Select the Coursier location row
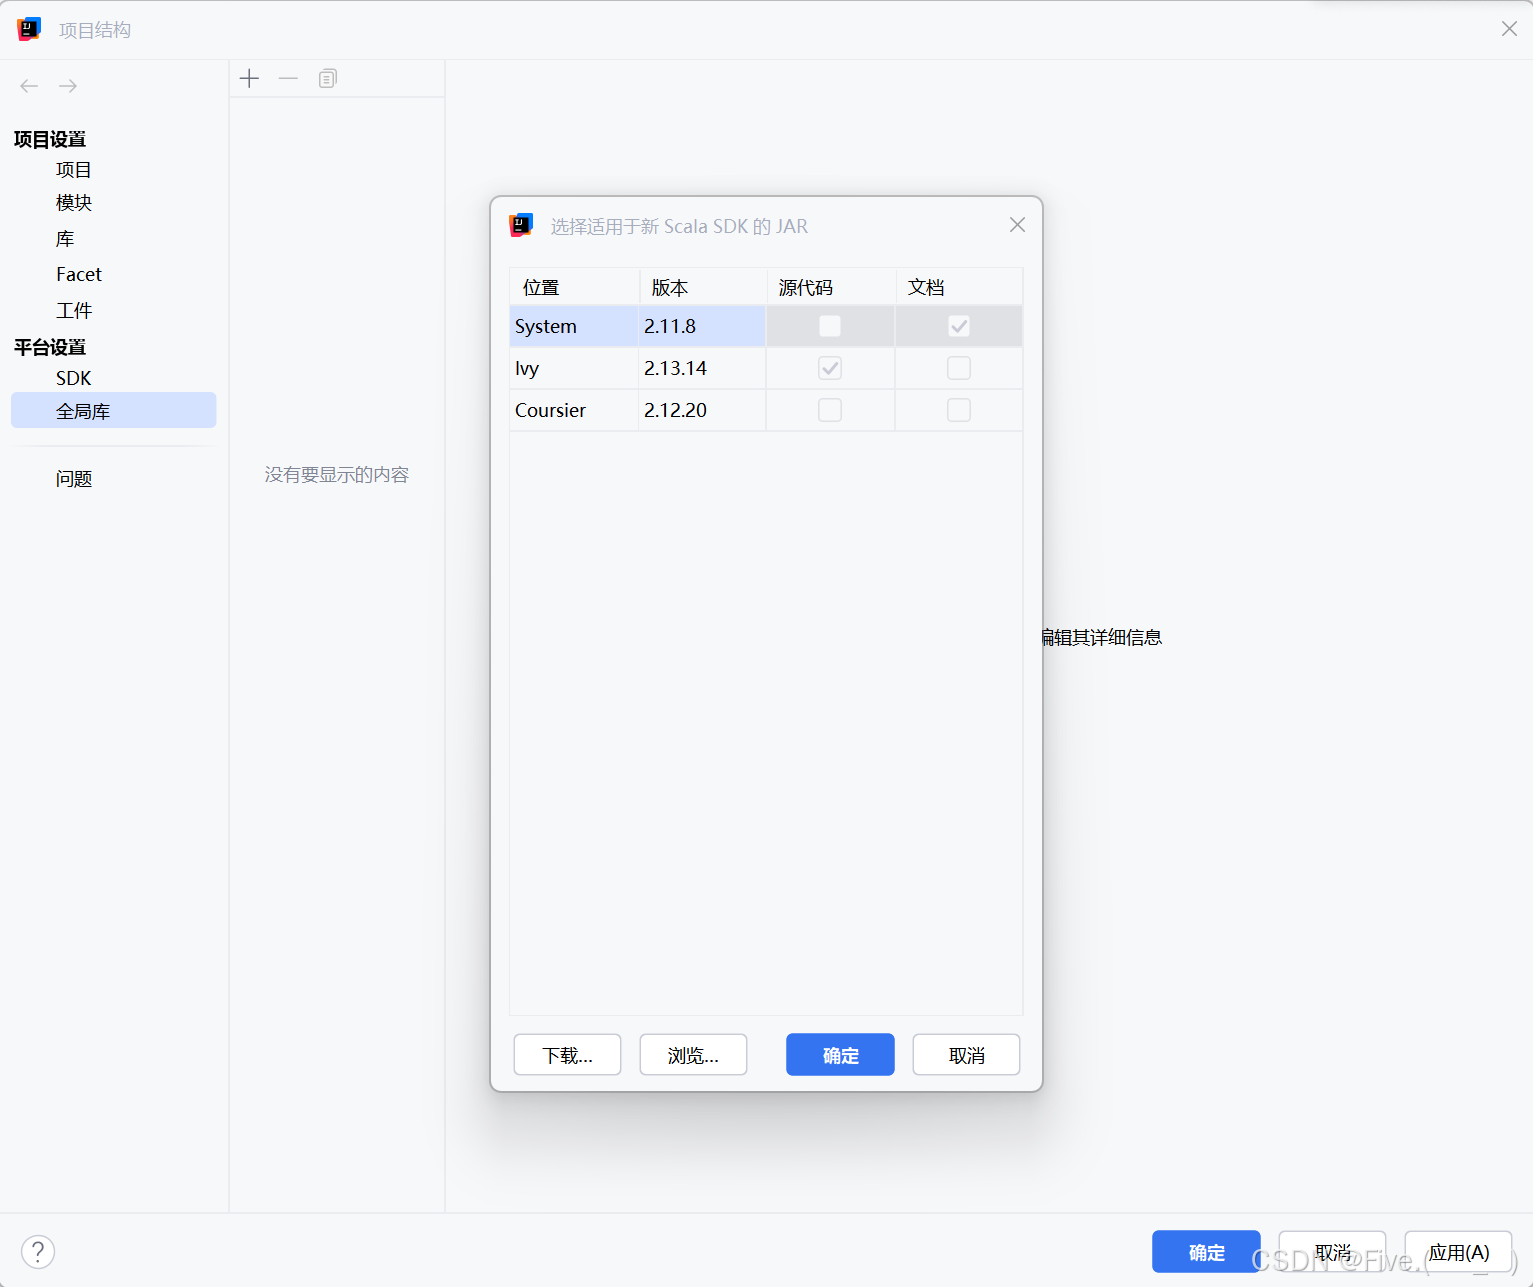The width and height of the screenshot is (1533, 1287). point(574,410)
